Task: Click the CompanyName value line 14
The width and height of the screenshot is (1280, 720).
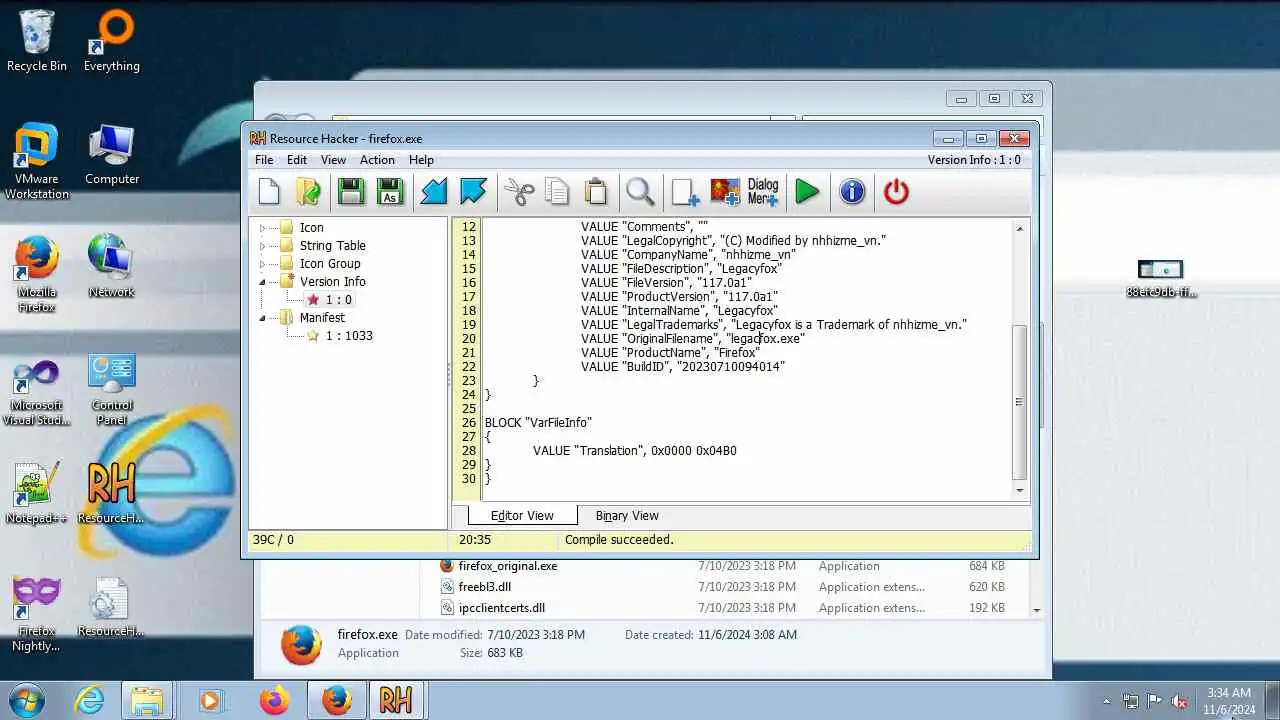Action: click(x=688, y=255)
